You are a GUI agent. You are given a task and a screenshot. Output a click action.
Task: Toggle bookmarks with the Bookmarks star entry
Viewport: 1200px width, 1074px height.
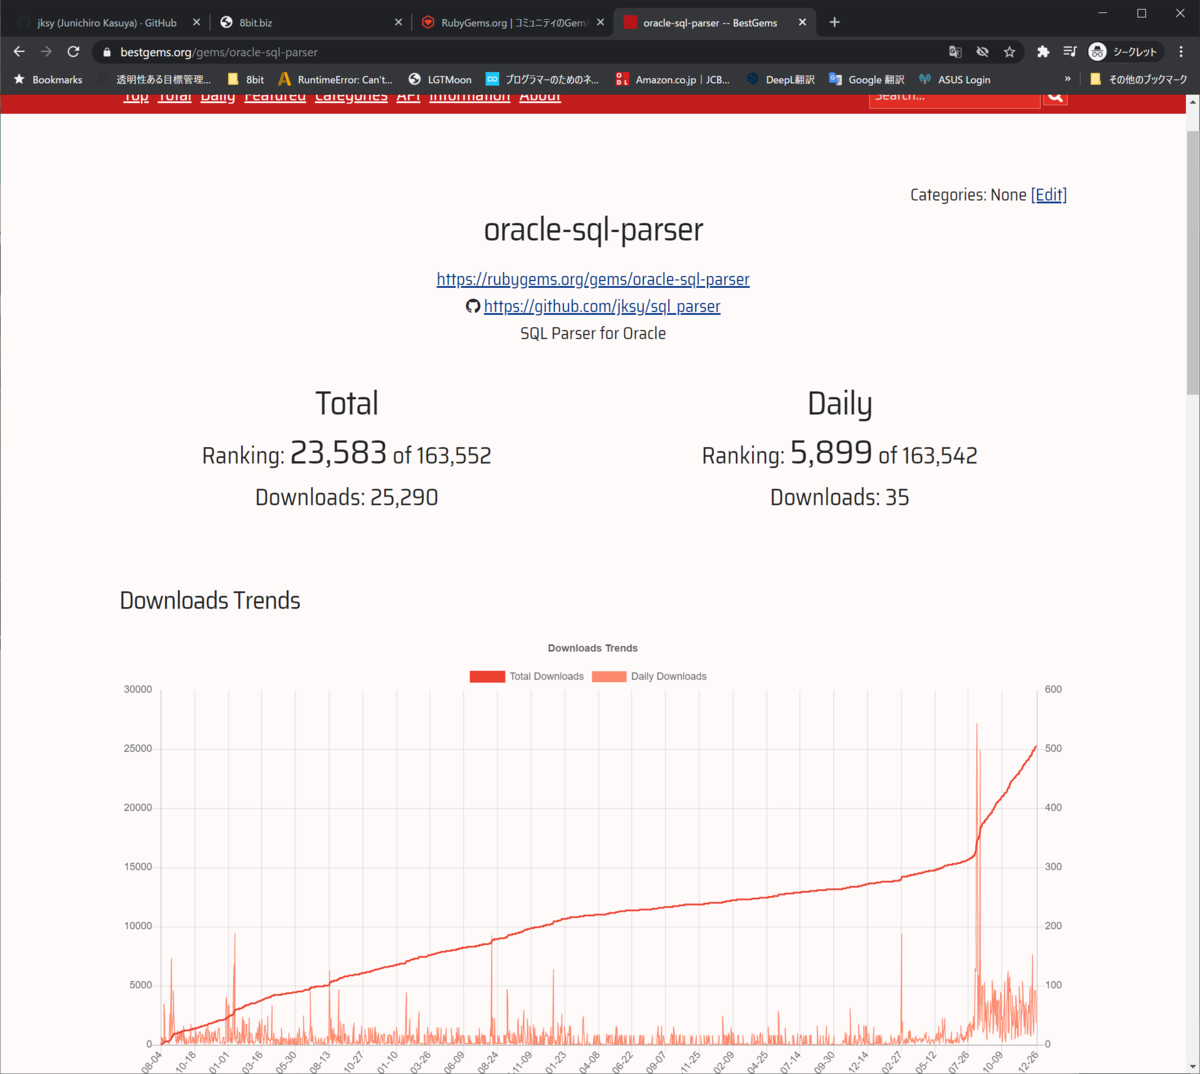click(x=48, y=79)
